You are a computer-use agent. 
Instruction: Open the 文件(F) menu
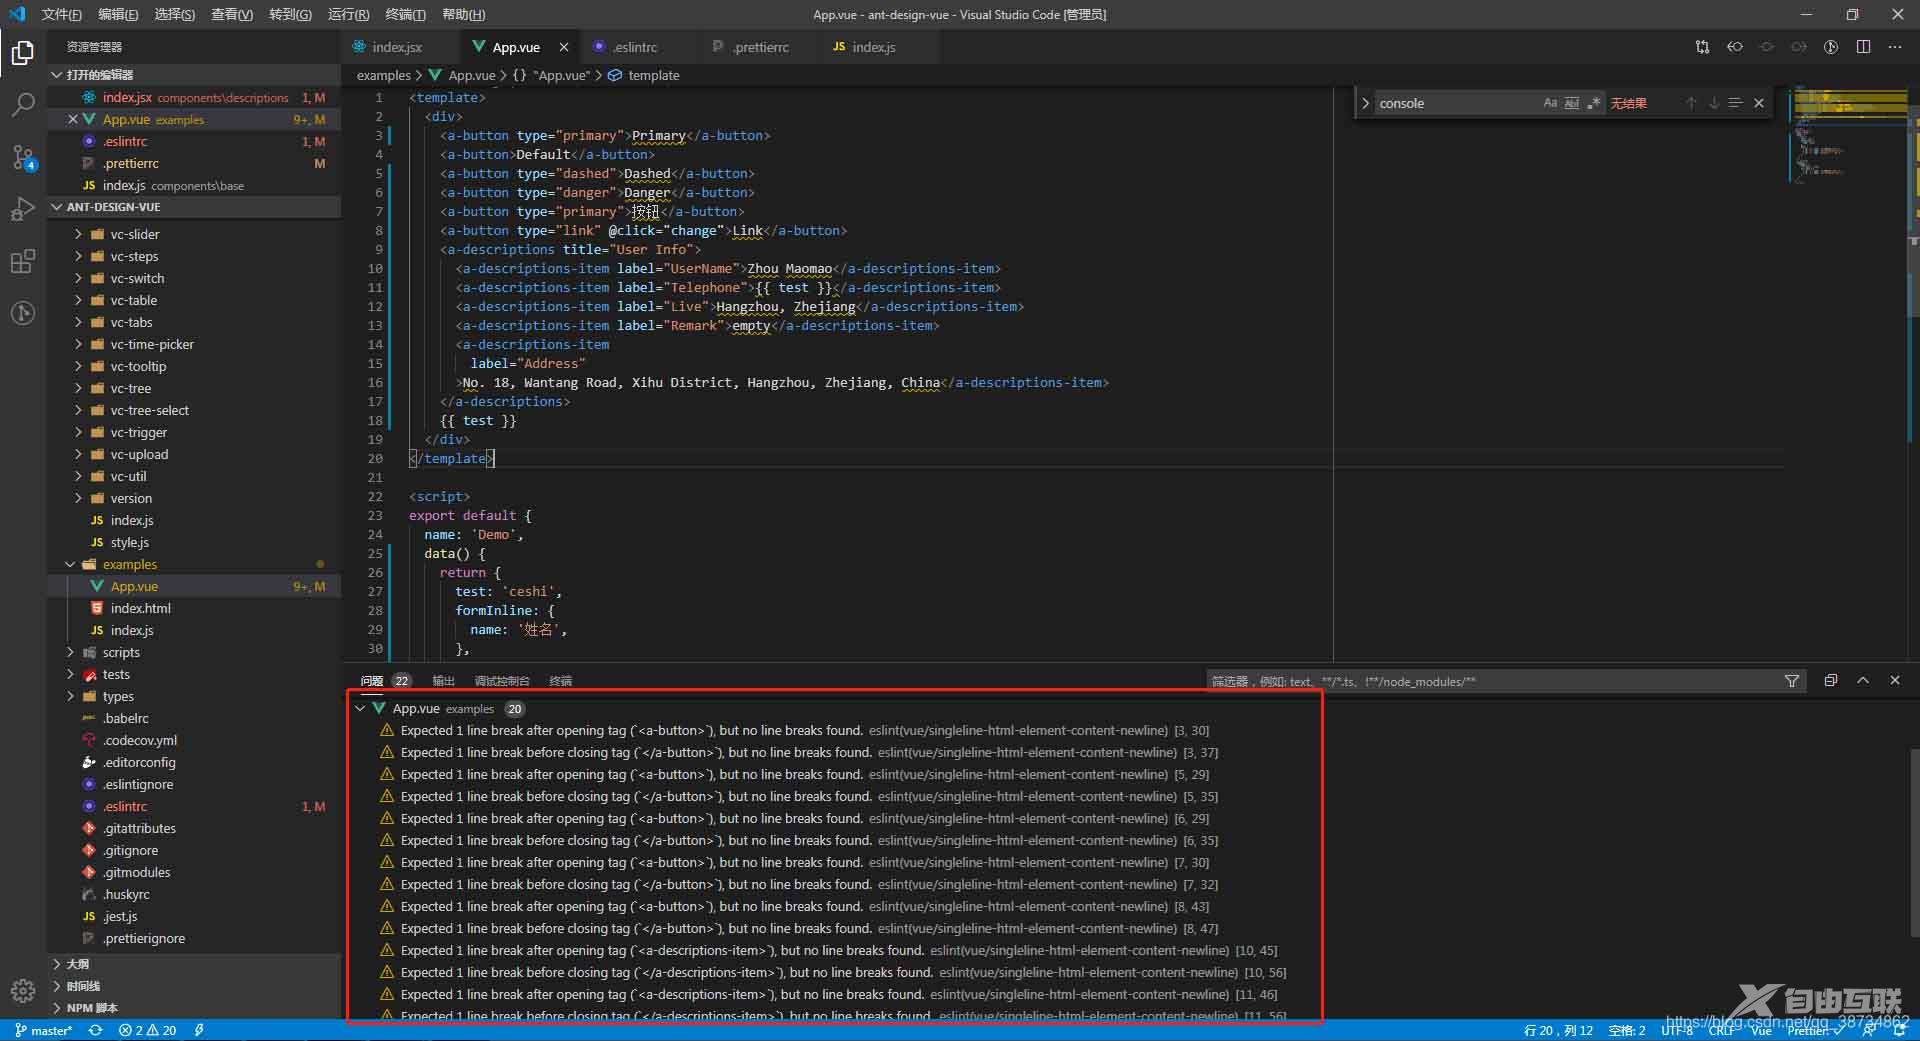tap(61, 14)
